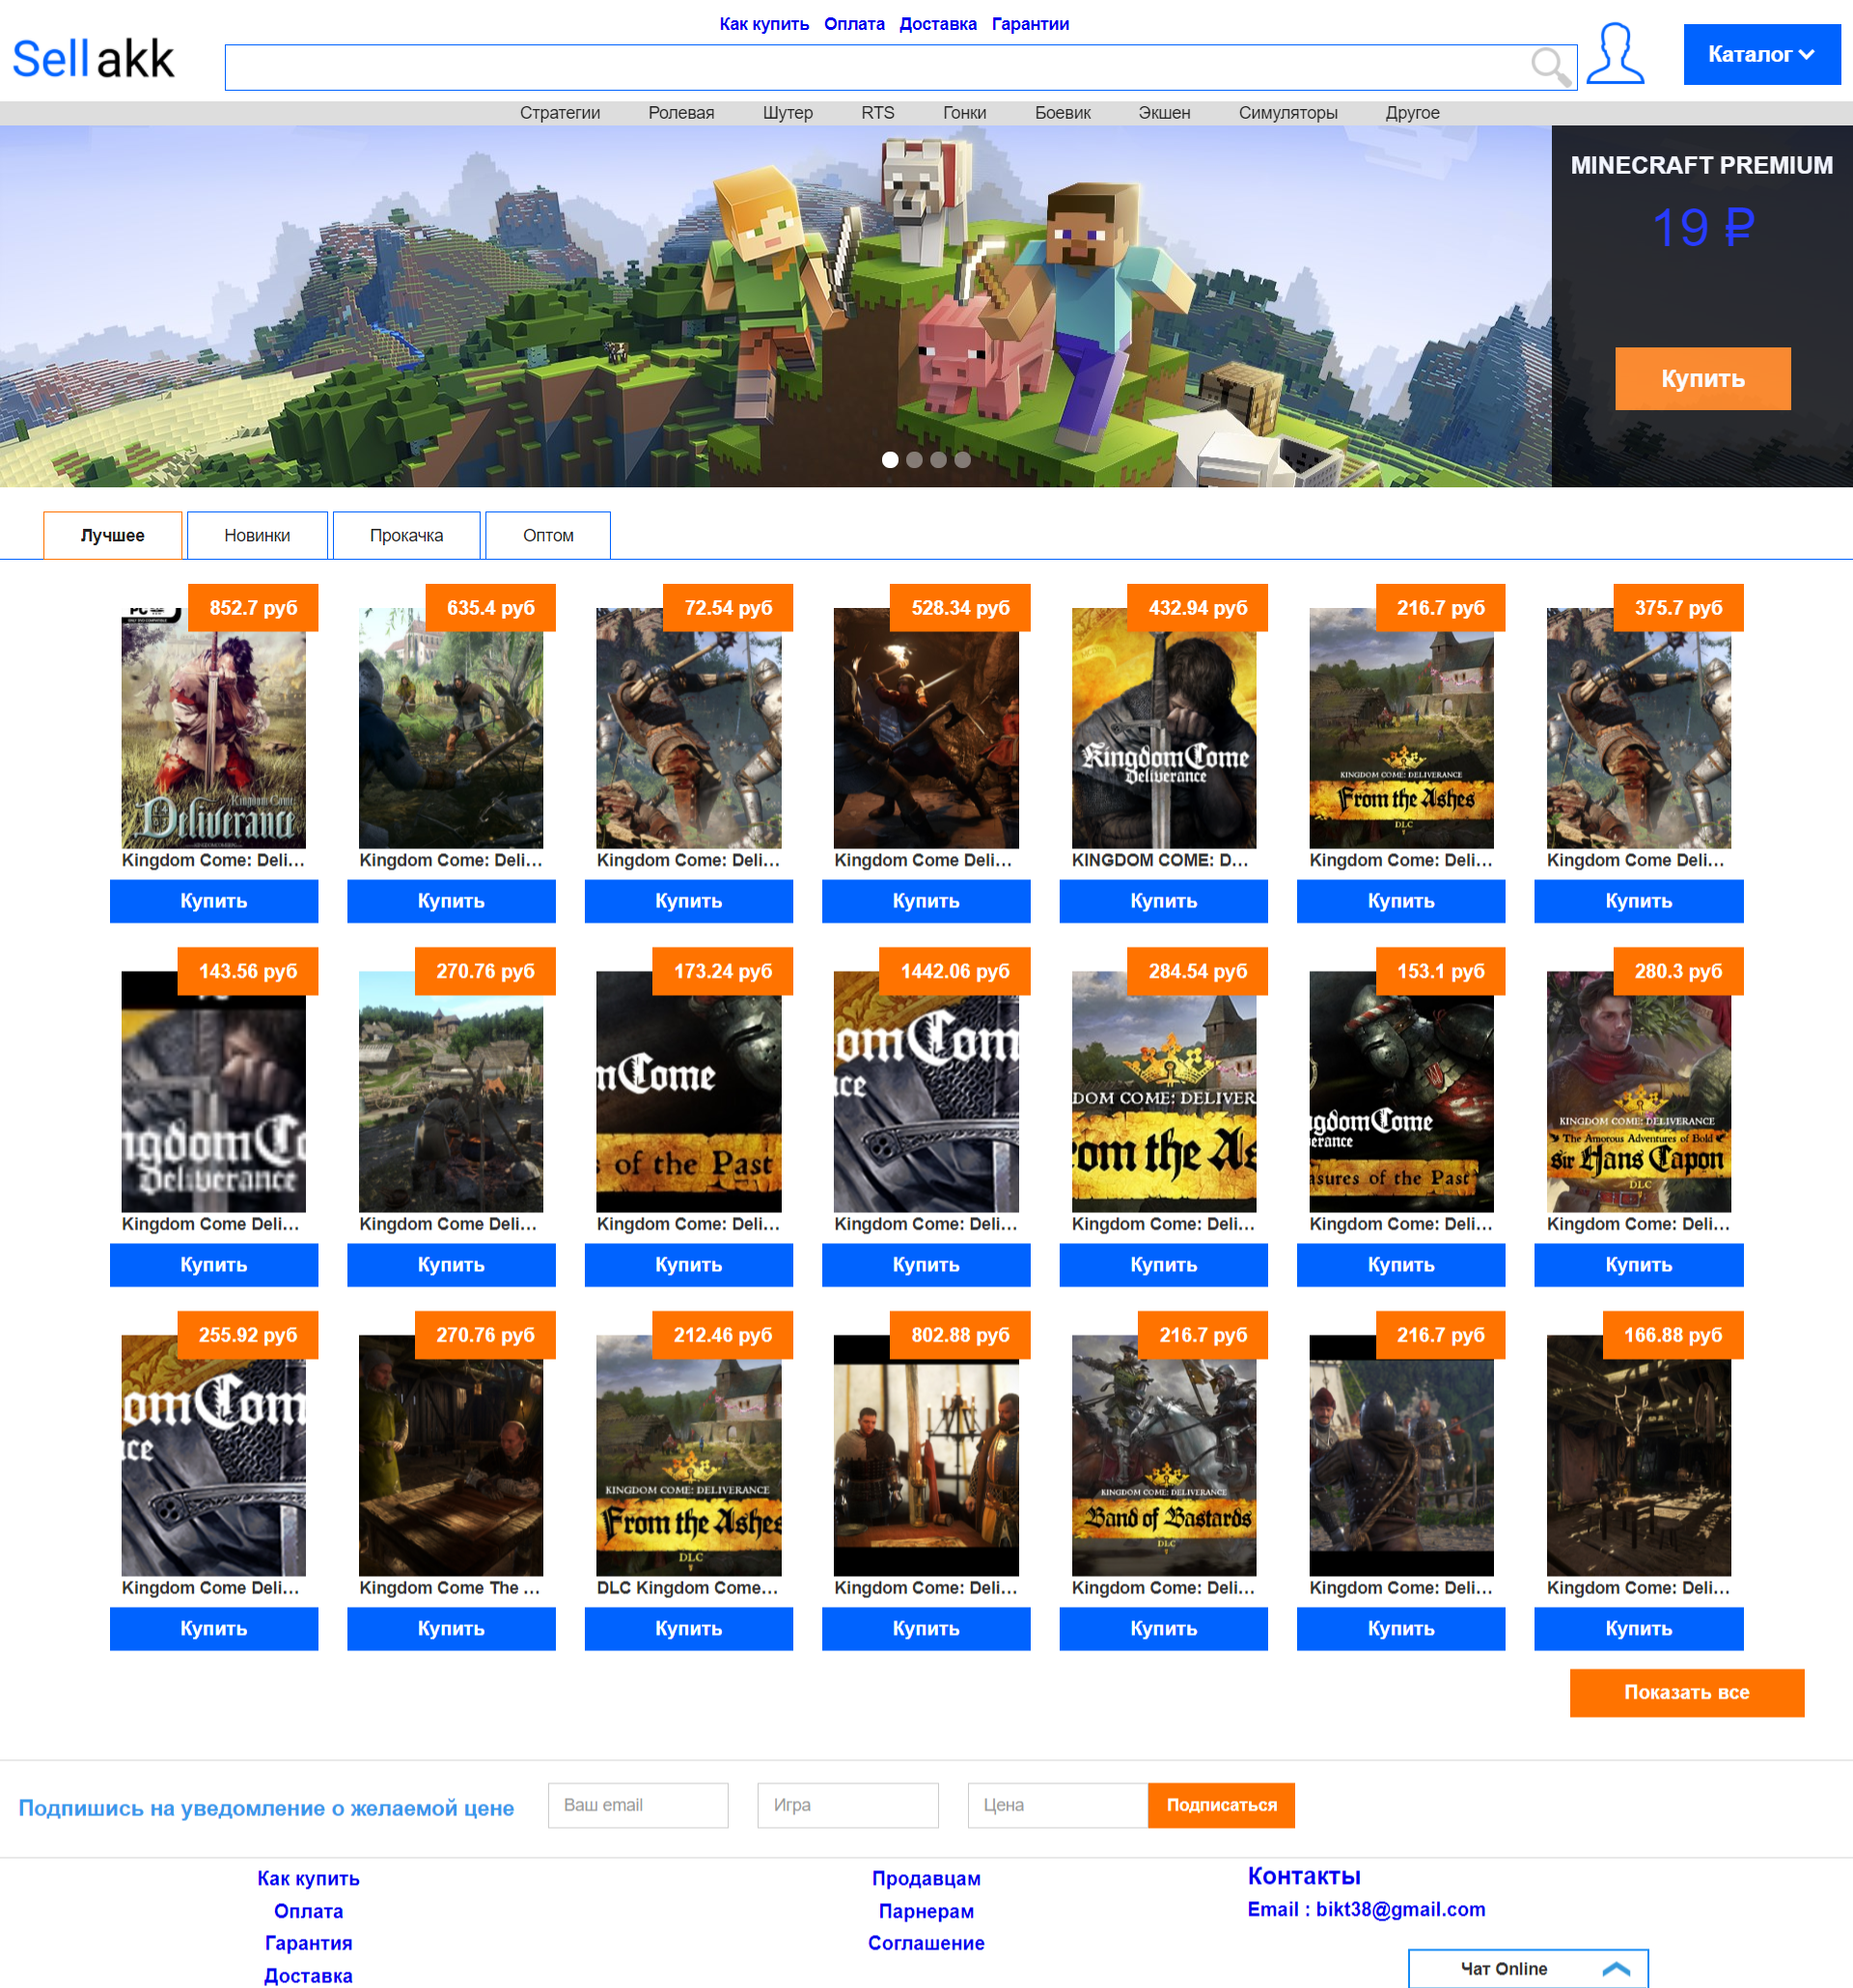Switch to the Прокачка tab

406,535
